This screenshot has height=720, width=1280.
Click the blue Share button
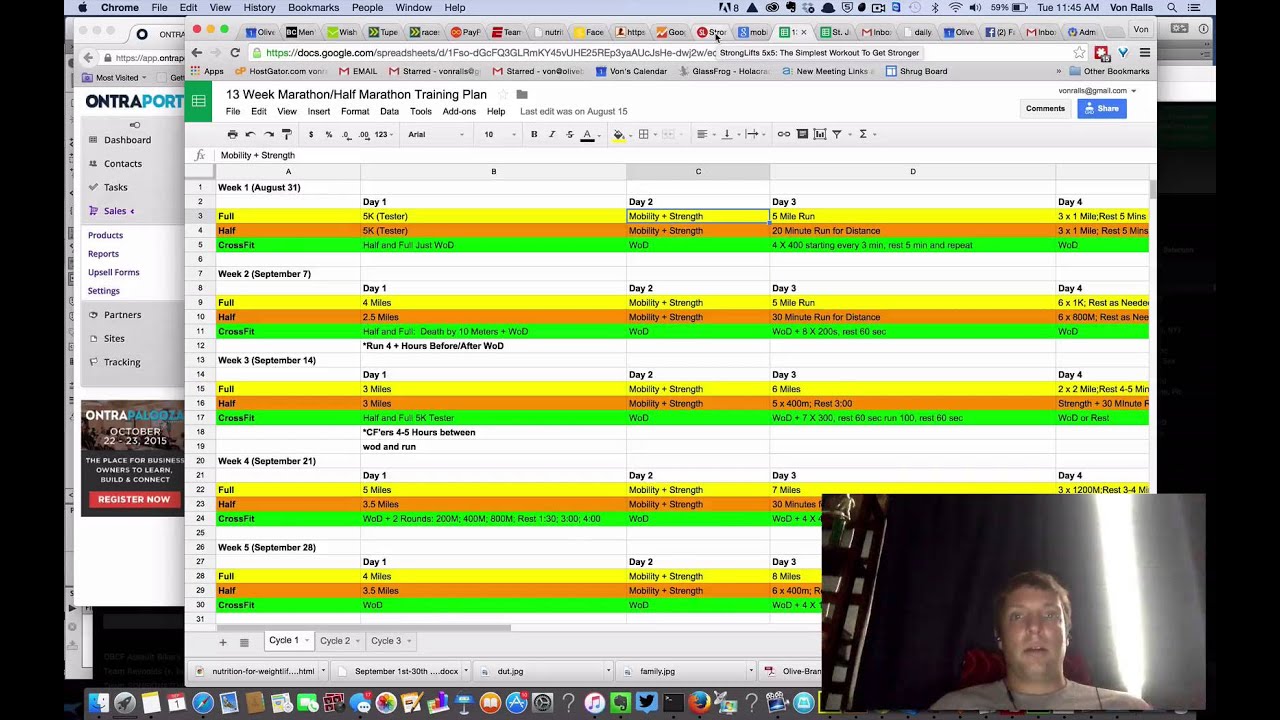tap(1102, 108)
